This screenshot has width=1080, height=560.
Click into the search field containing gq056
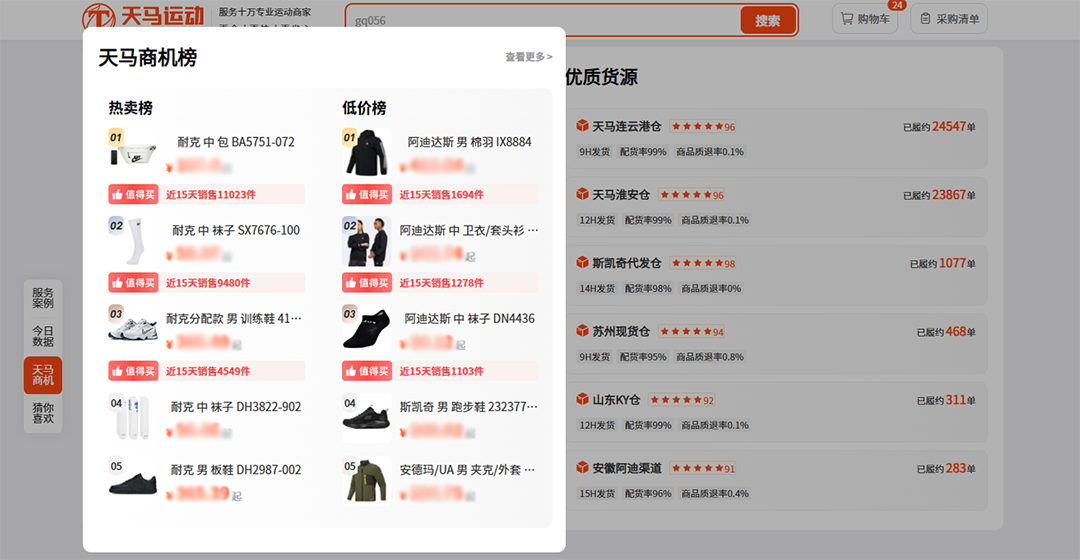point(540,20)
